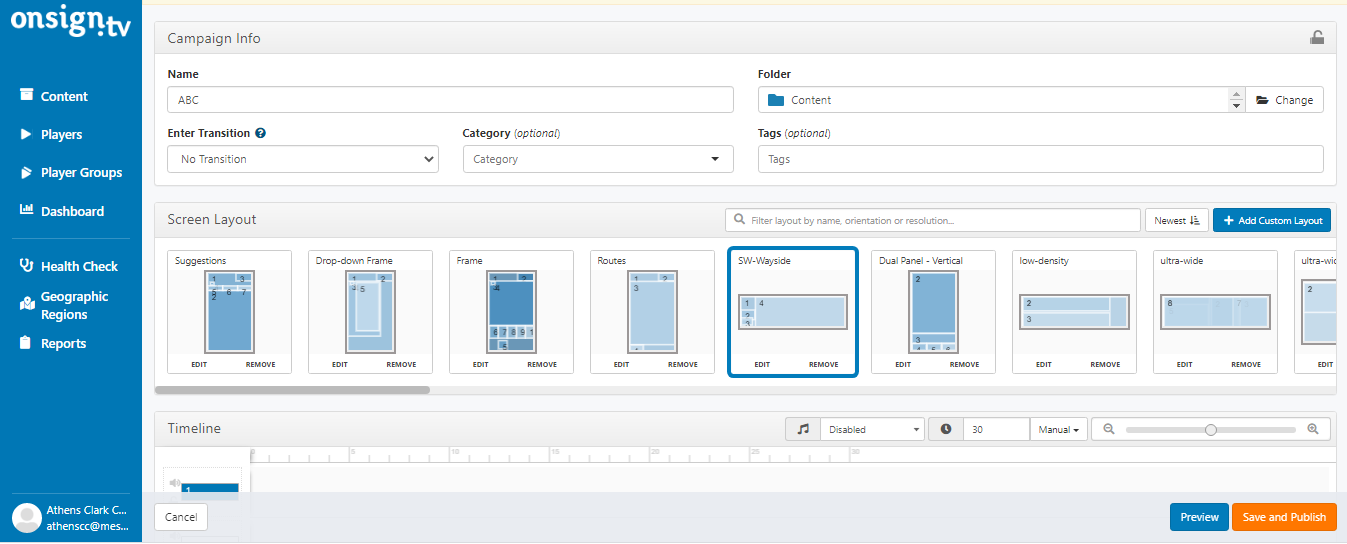This screenshot has height=544, width=1347.
Task: Select the low-density layout thumbnail
Action: pyautogui.click(x=1074, y=312)
